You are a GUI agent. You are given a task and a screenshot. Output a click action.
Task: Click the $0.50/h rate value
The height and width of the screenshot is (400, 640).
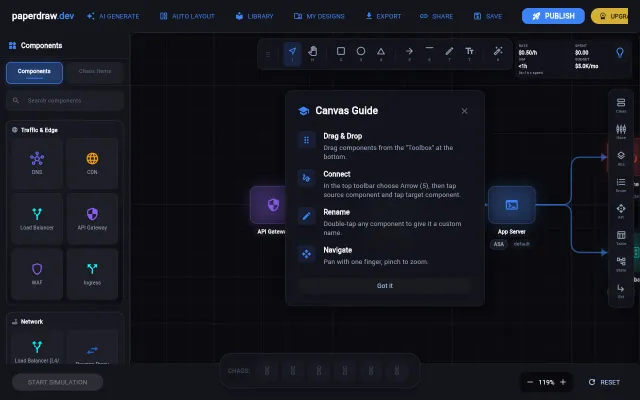coord(528,53)
